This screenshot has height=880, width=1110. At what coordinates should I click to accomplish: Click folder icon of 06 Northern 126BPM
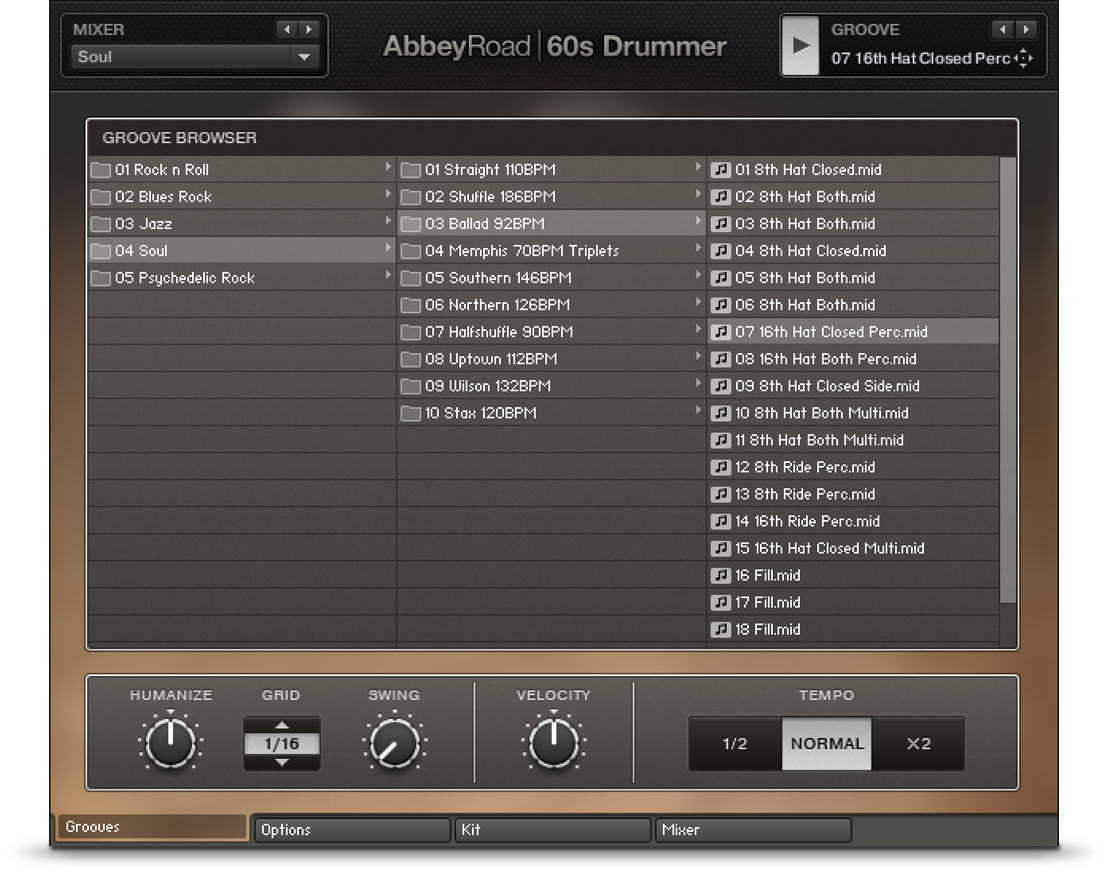click(411, 305)
